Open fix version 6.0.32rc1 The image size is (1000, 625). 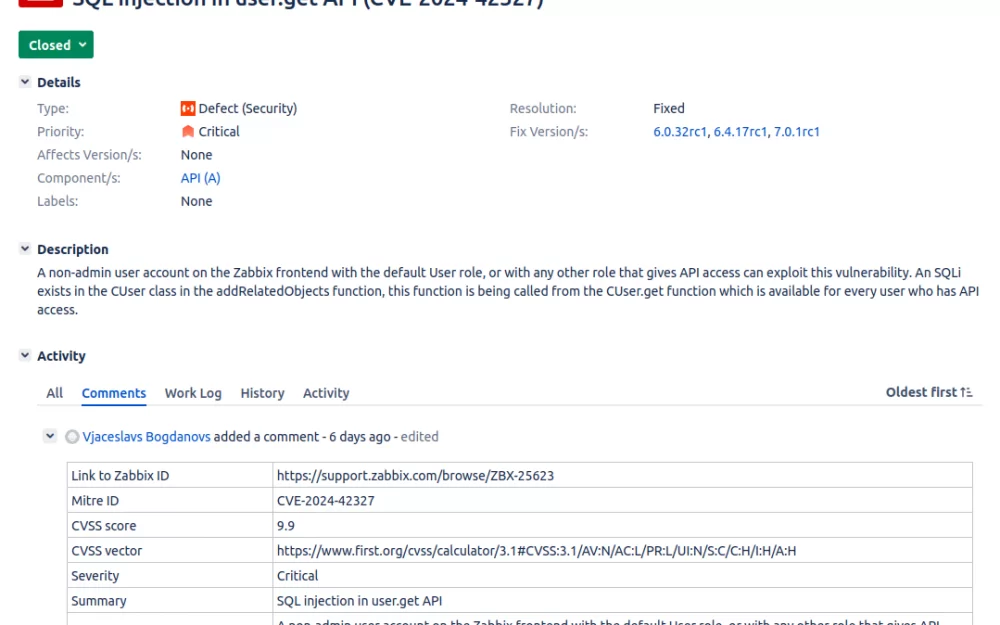tap(679, 131)
